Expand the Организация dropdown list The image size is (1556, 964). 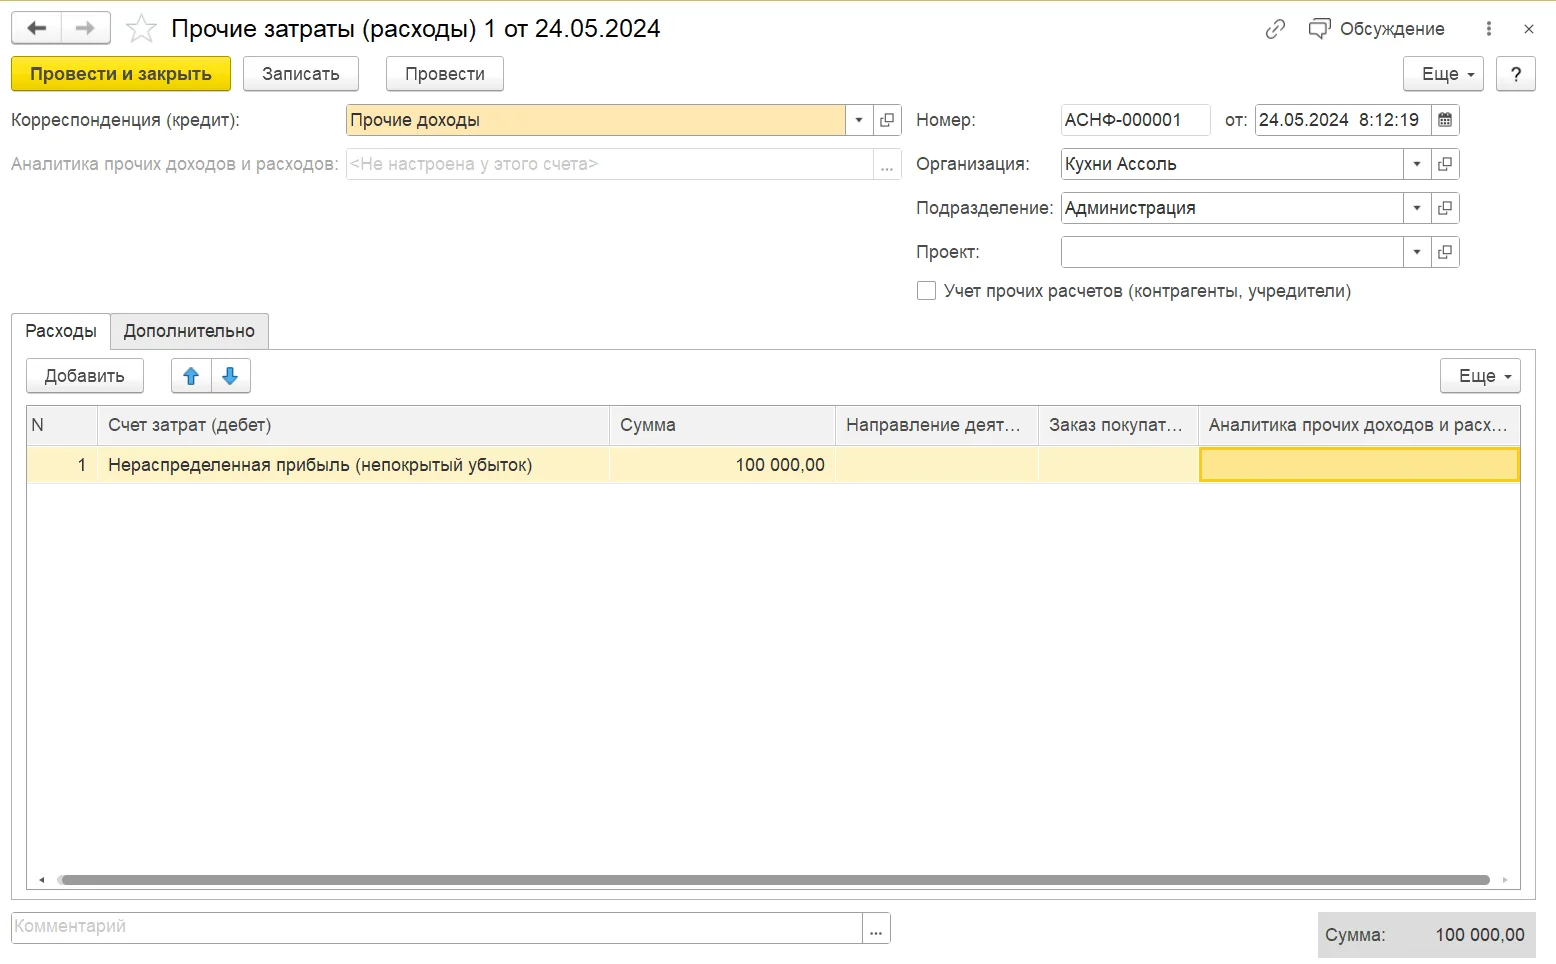pos(1417,164)
